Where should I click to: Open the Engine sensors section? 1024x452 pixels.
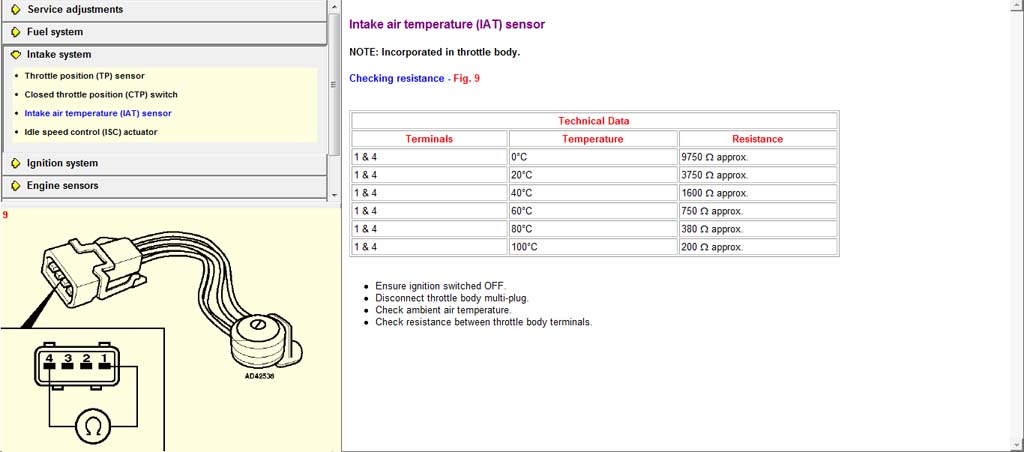tap(62, 186)
